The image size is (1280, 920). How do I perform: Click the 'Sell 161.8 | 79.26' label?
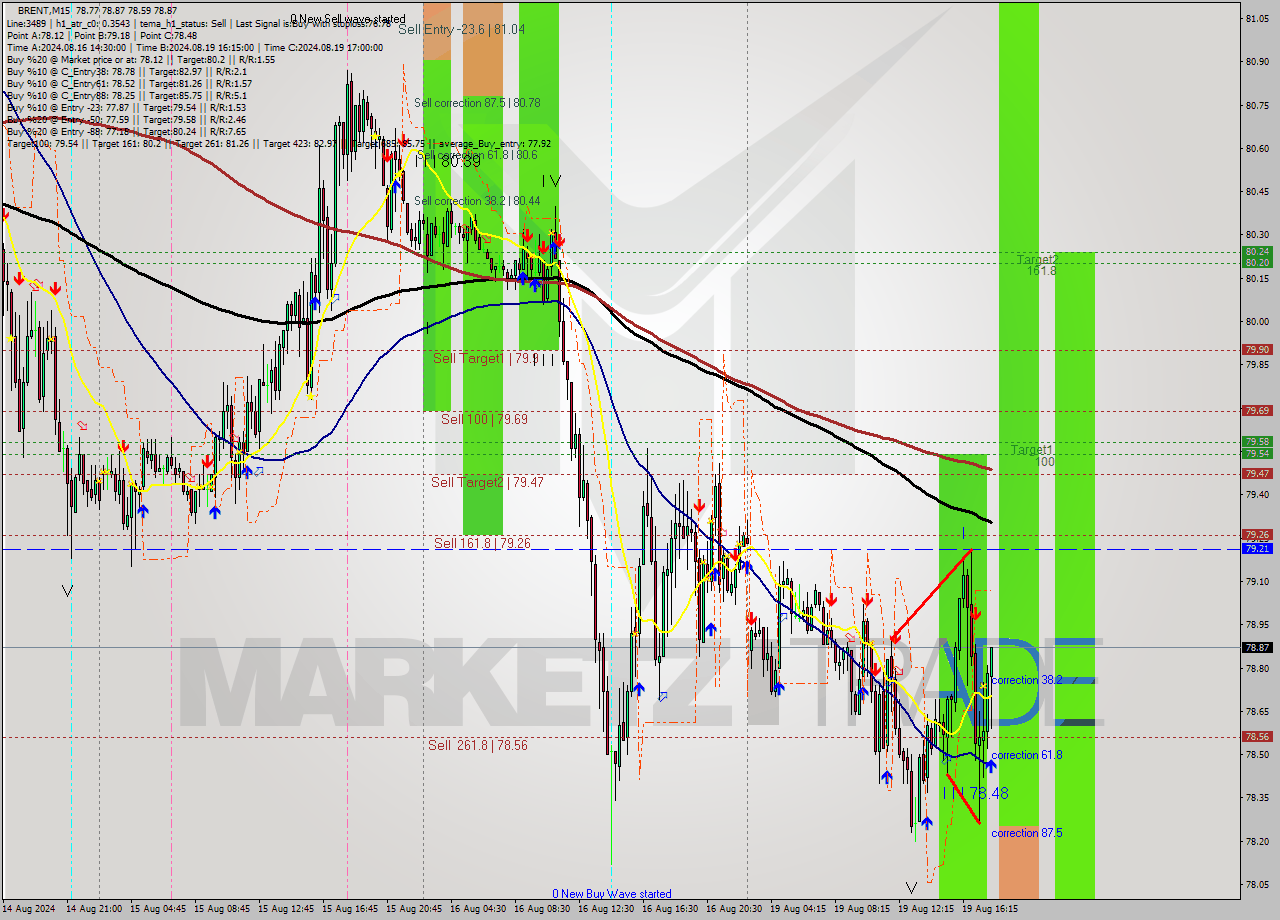point(482,543)
